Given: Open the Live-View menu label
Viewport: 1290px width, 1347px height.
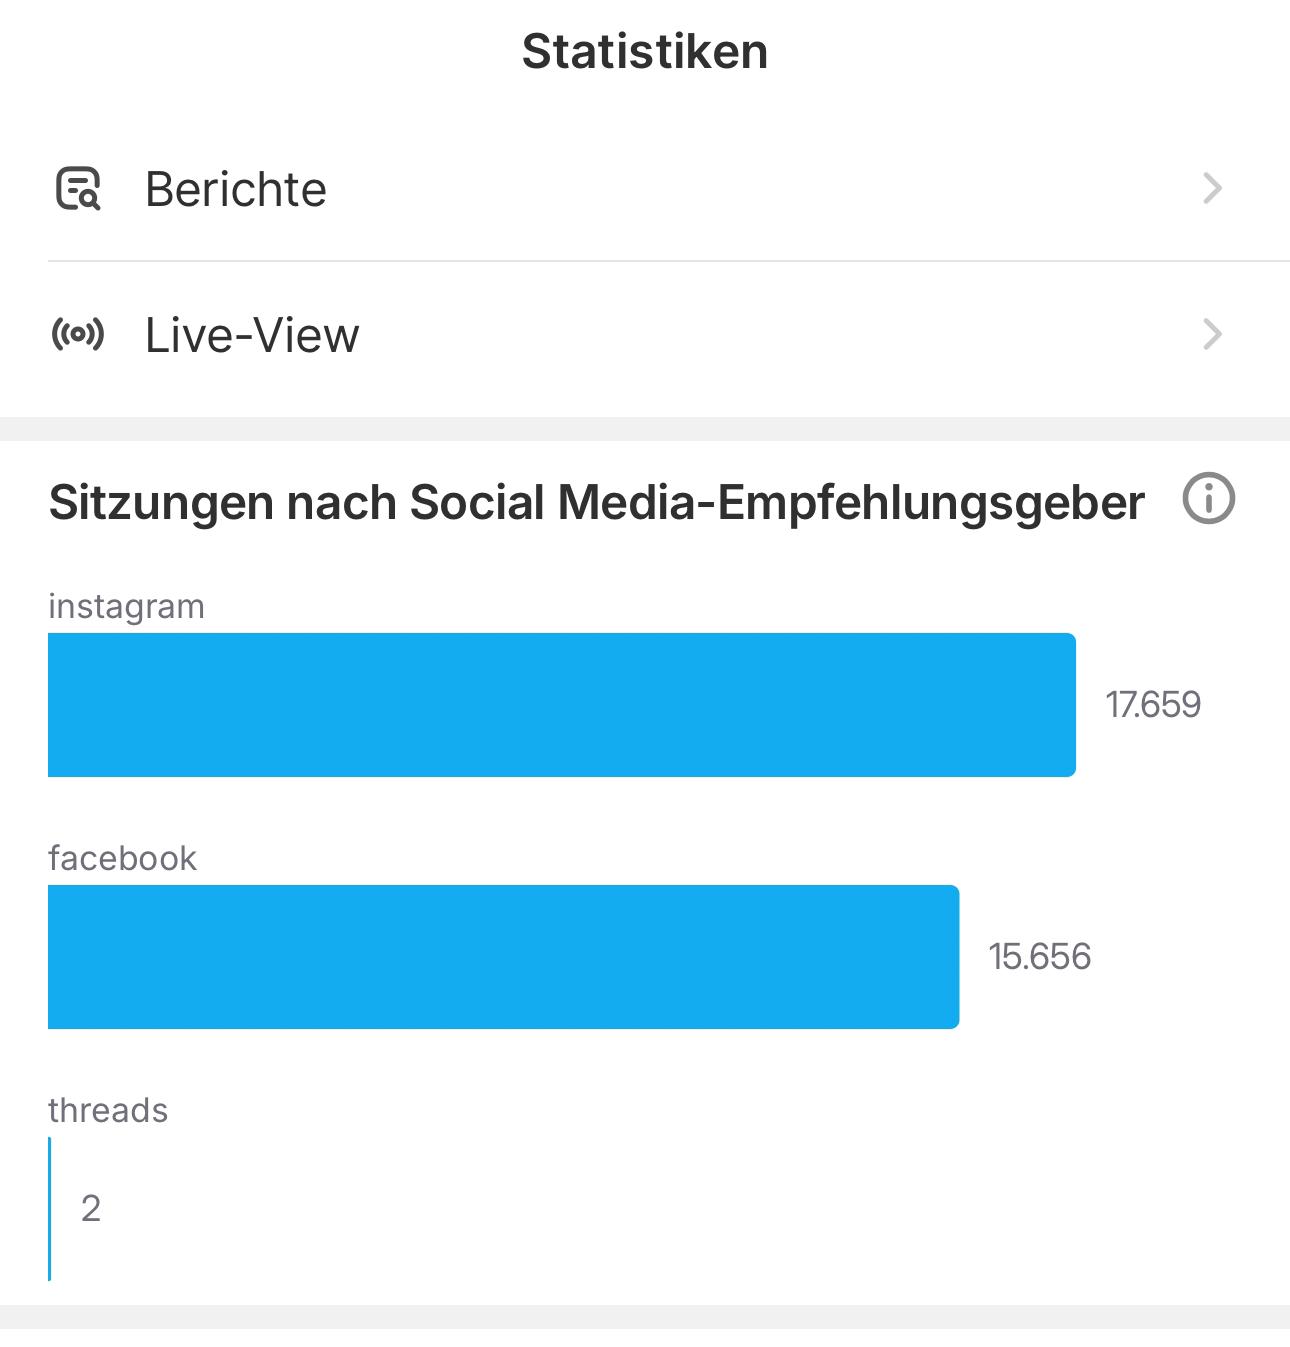Looking at the screenshot, I should coord(252,335).
